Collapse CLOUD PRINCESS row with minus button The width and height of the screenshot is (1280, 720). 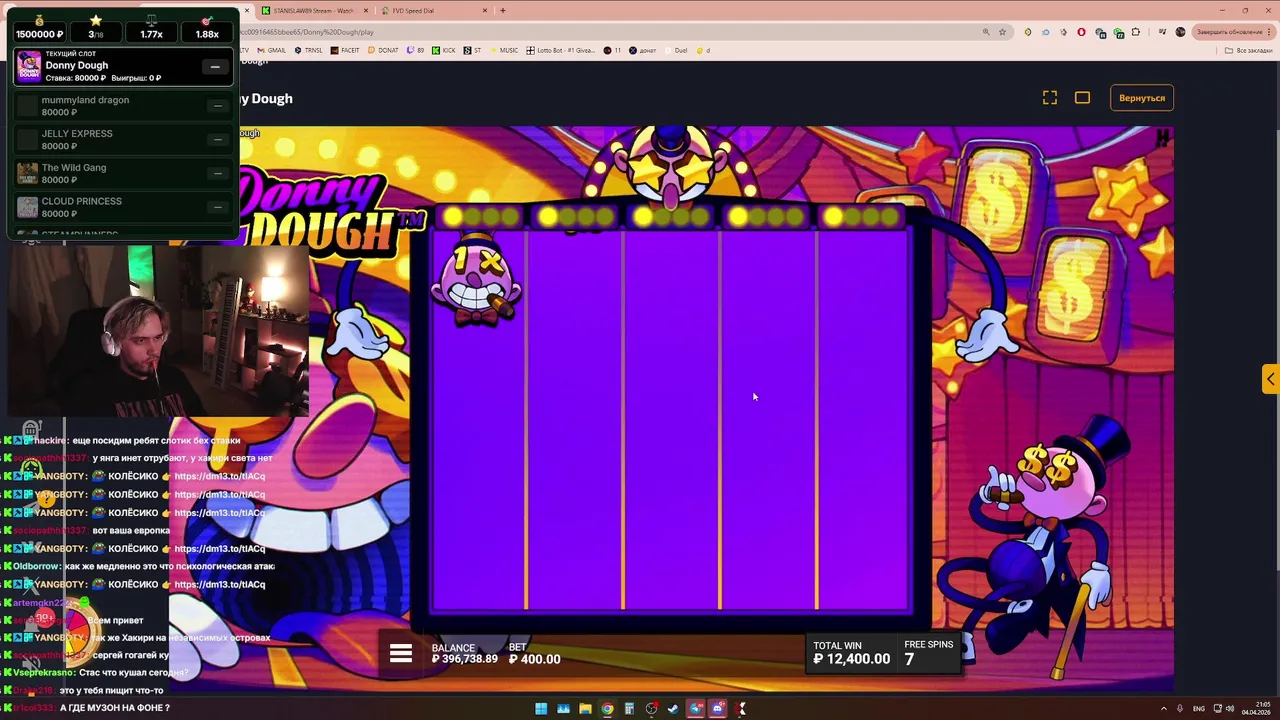coord(217,207)
